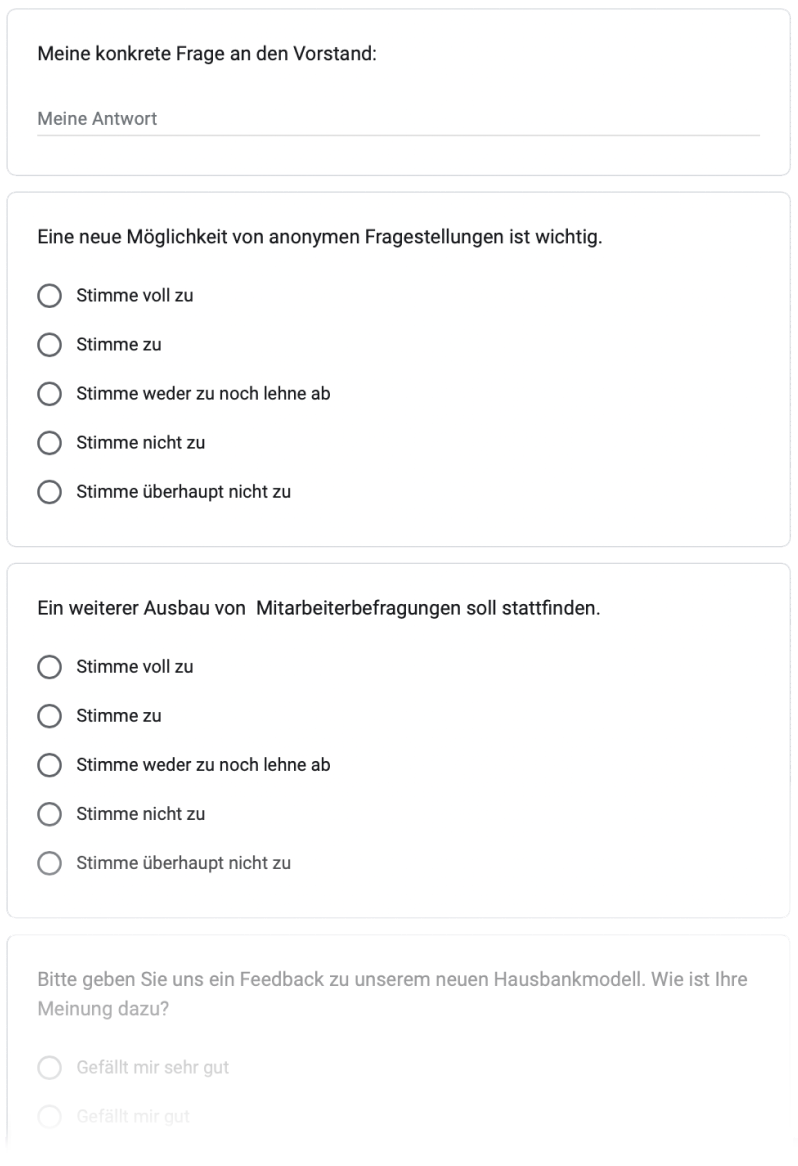Click the anonyme Fragestellungen question title

(x=319, y=238)
